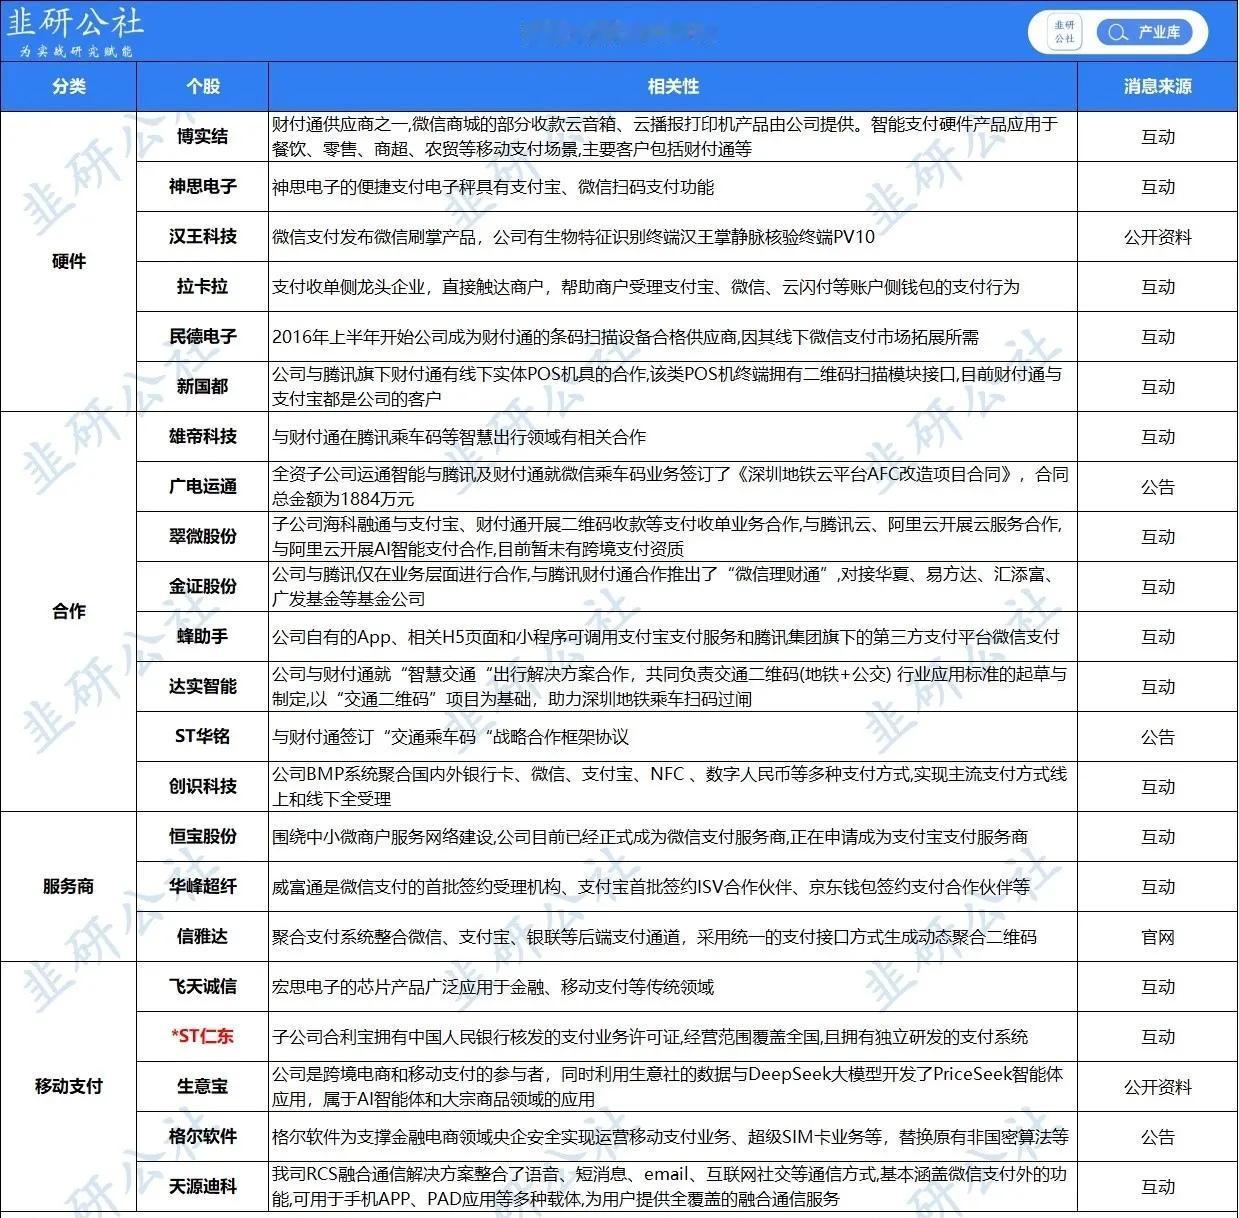Viewport: 1239px width, 1218px height.
Task: Select stock name 华峰超纤
Action: pos(202,886)
